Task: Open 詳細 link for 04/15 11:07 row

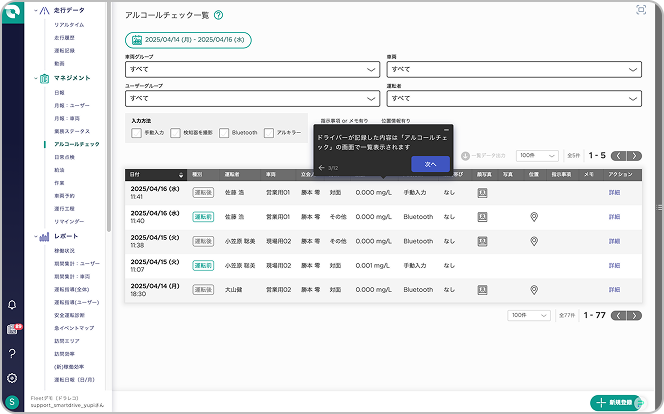Action: point(614,266)
